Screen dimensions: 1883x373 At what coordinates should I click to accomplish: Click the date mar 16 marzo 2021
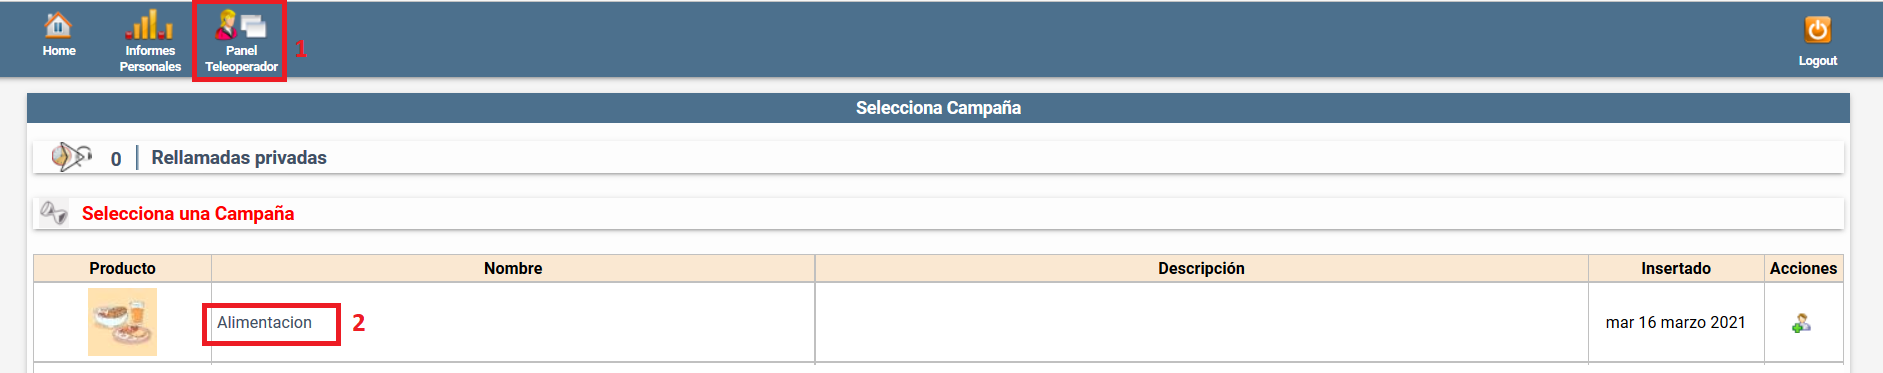pos(1675,322)
